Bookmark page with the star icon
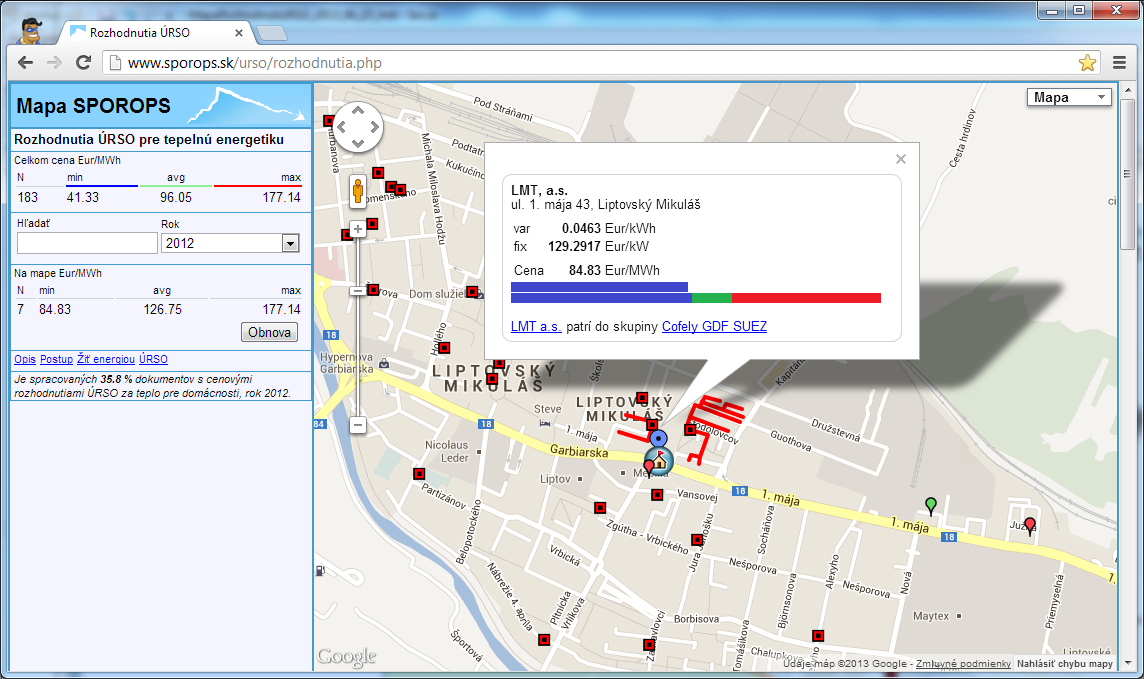This screenshot has width=1144, height=679. coord(1087,63)
